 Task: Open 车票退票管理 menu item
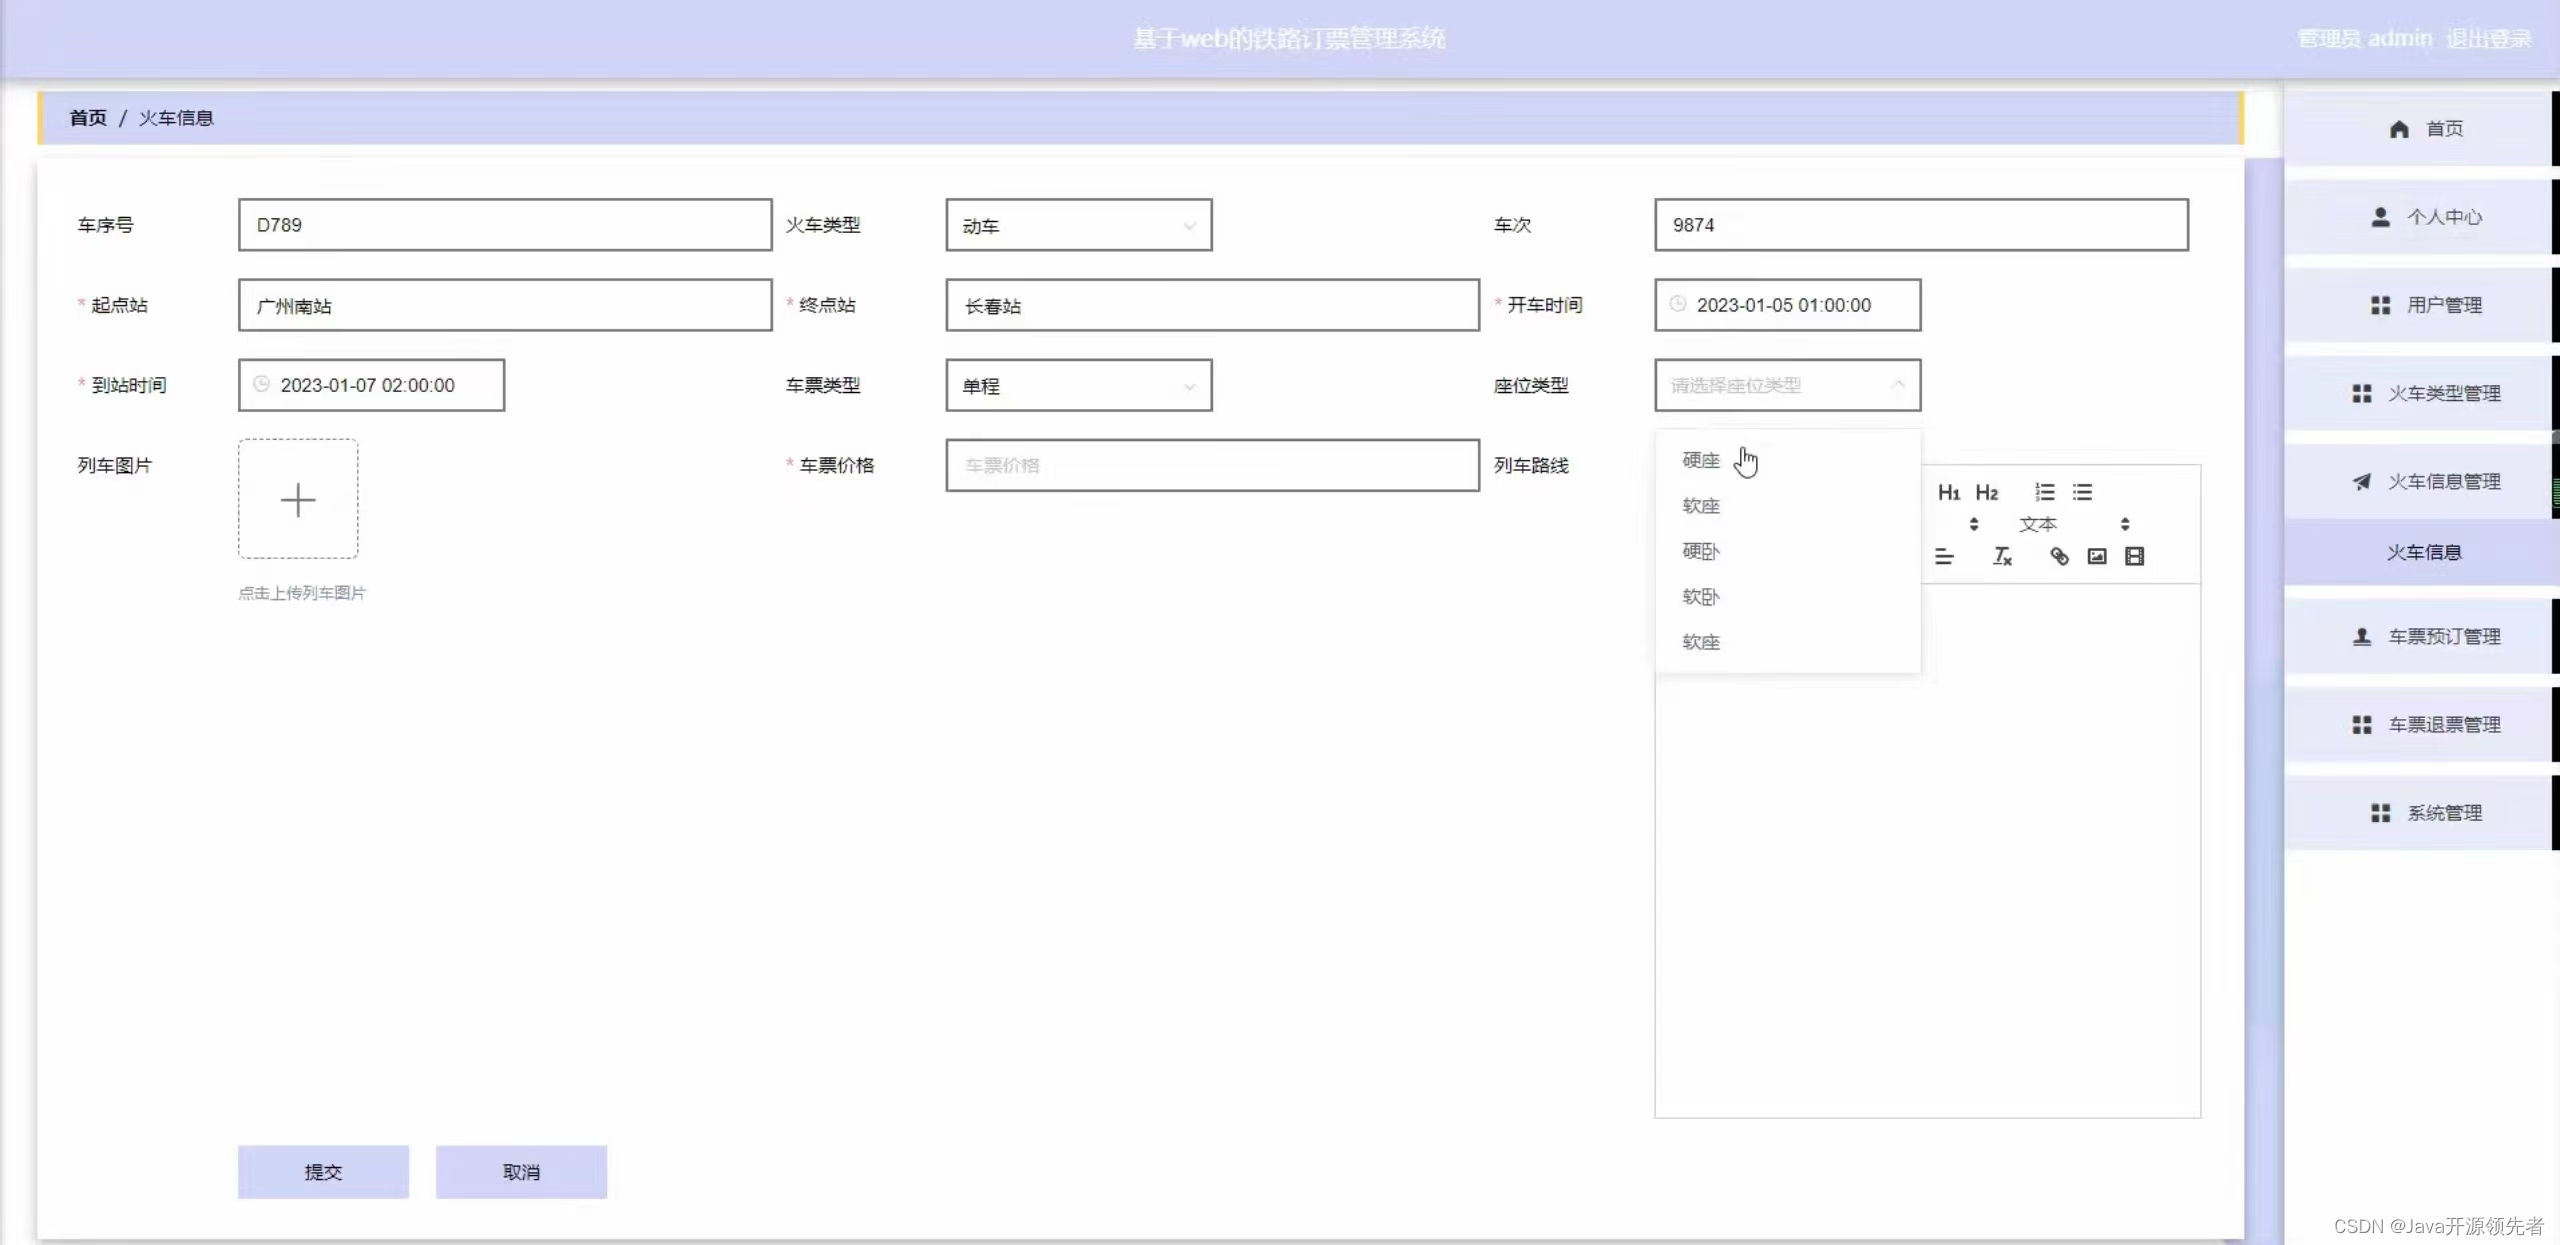pos(2418,724)
